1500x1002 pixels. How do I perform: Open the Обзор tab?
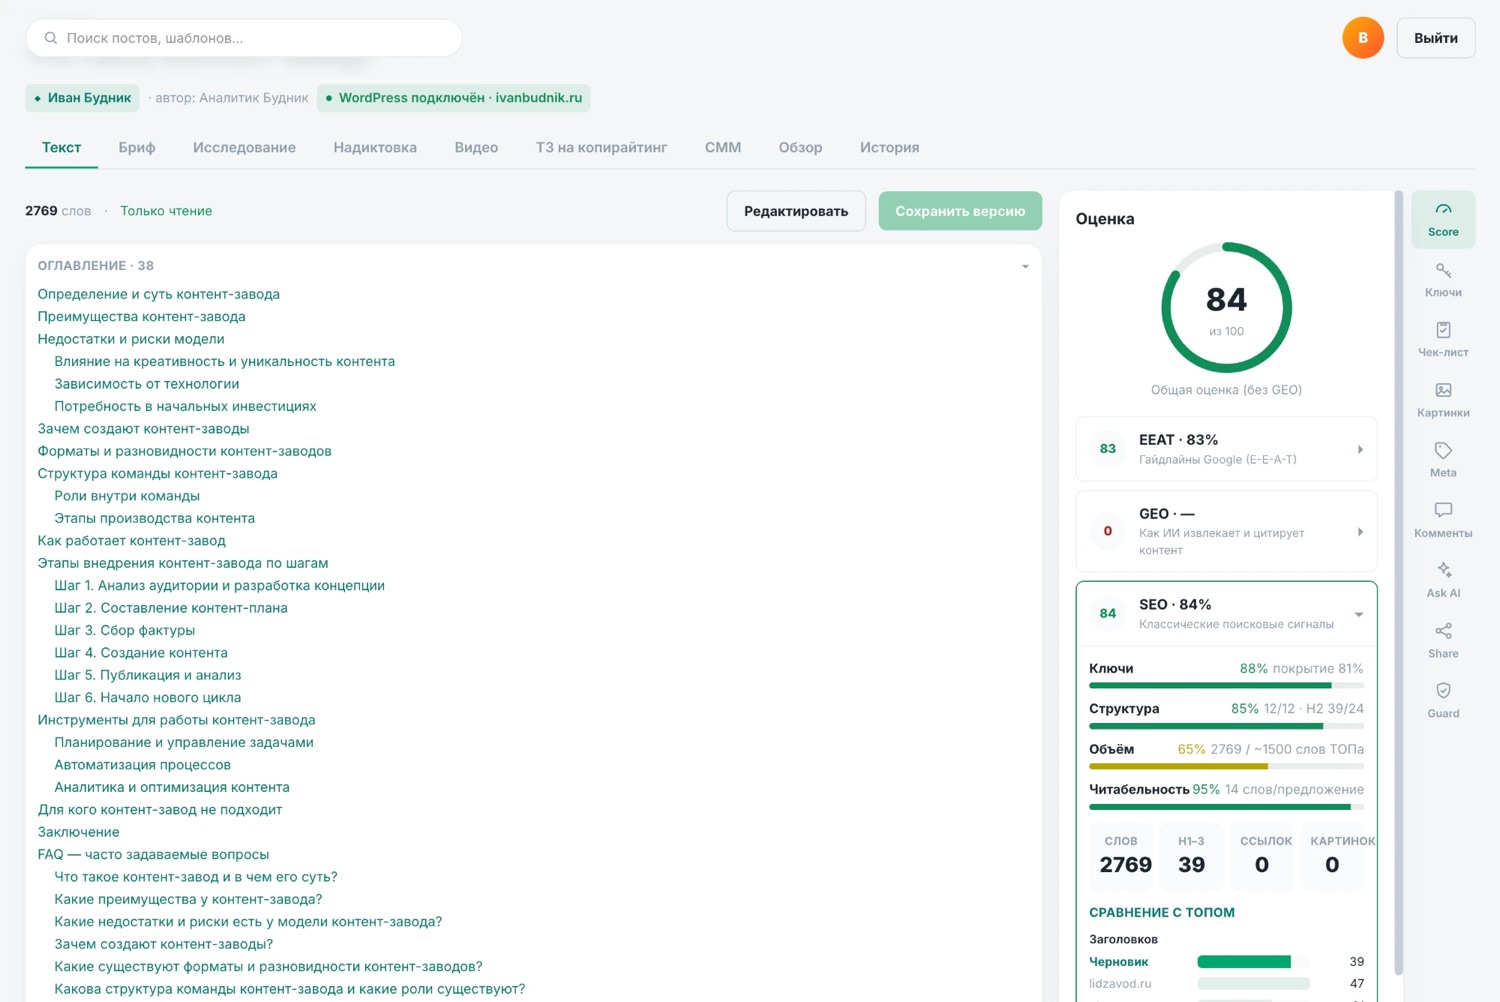pos(800,147)
